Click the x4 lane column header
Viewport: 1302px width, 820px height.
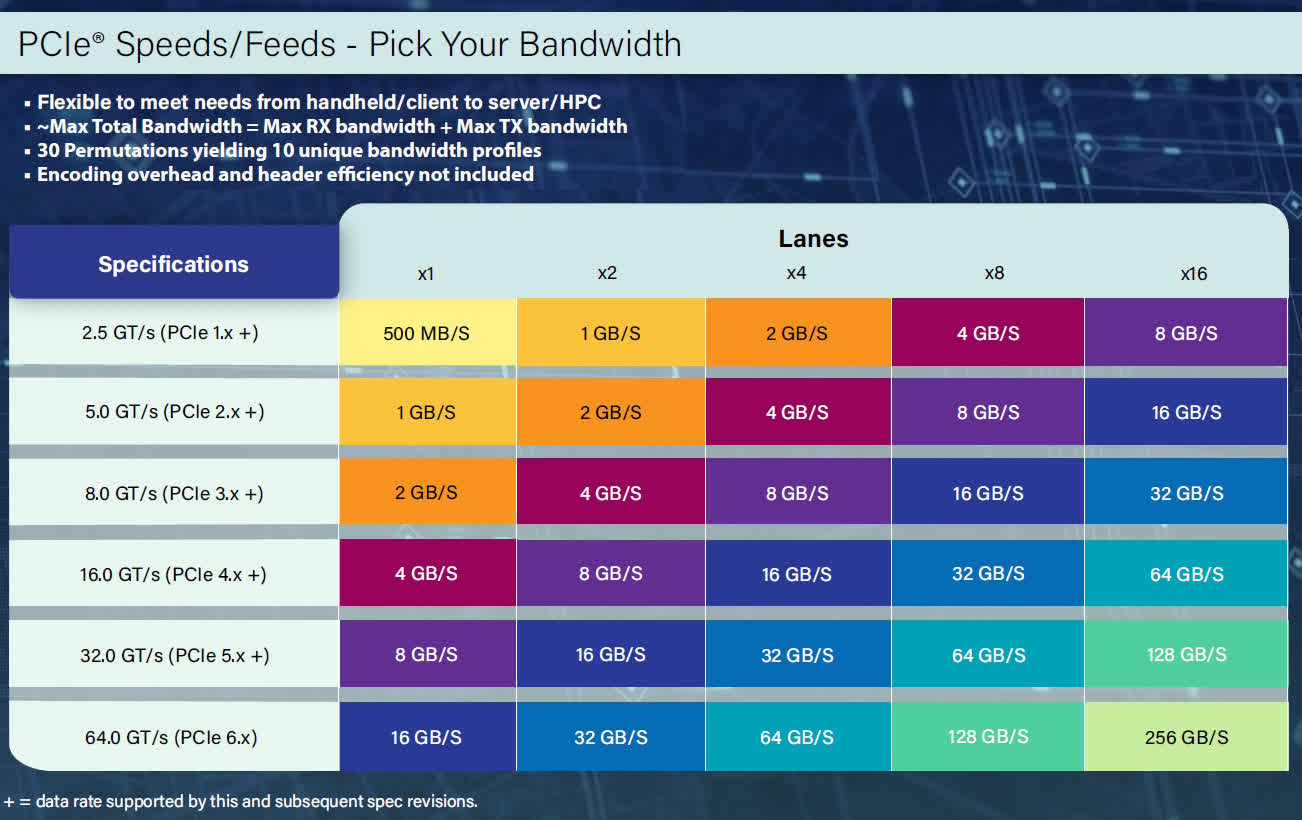click(796, 273)
